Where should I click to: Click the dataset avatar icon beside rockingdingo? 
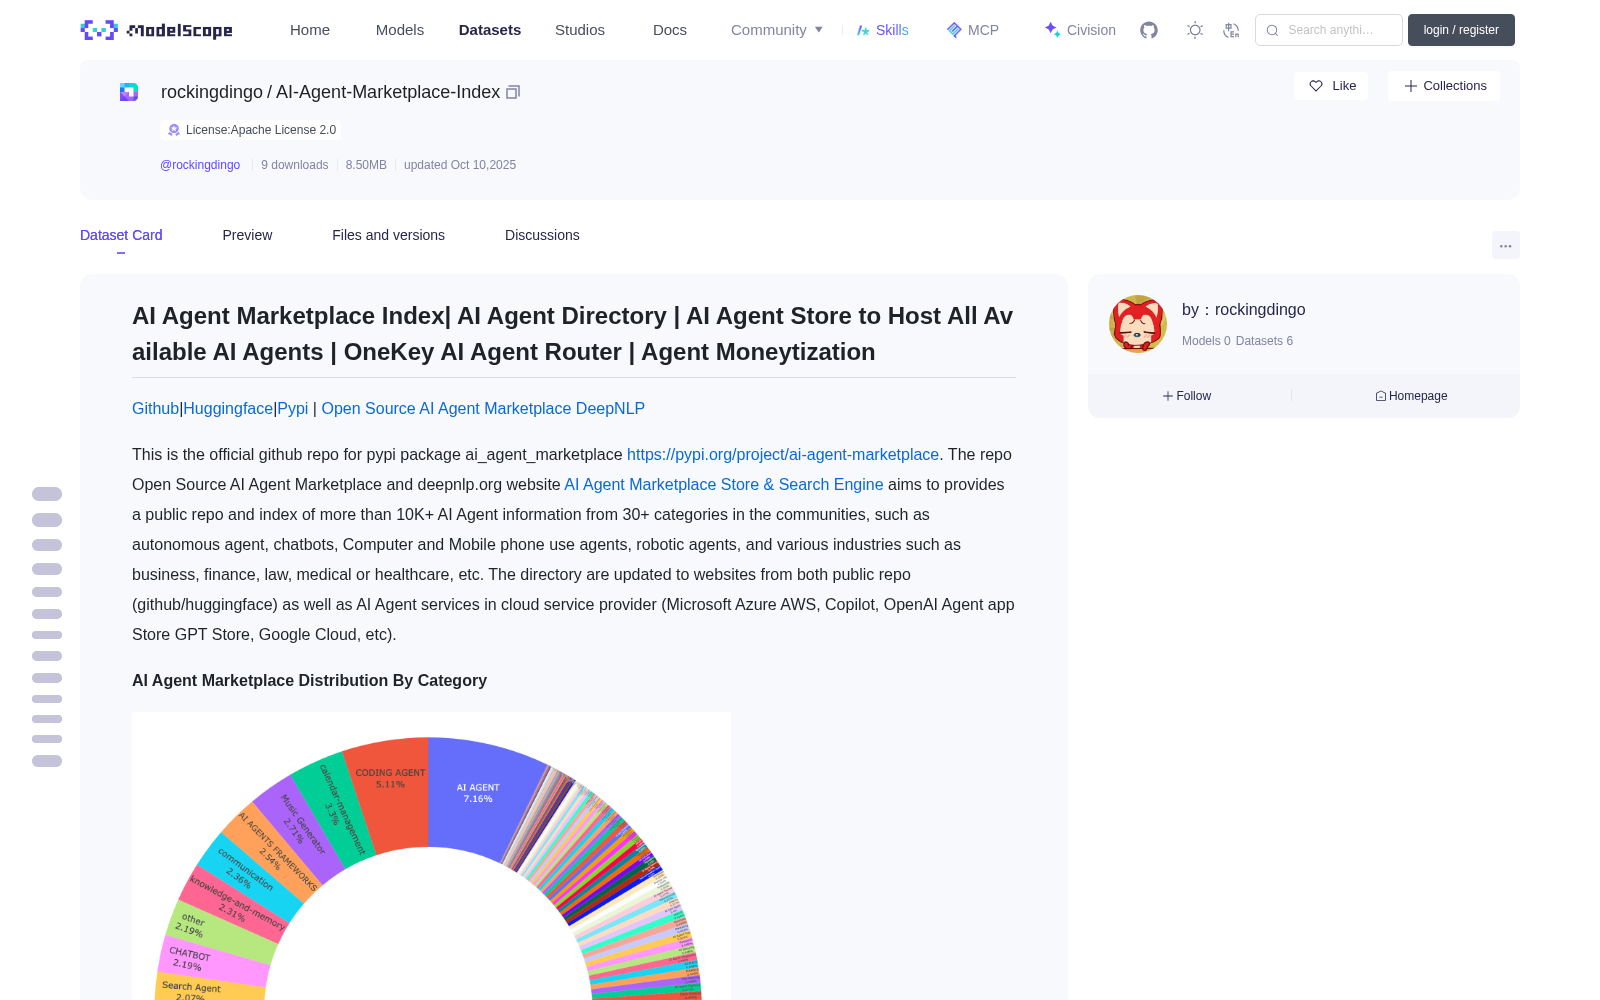click(129, 92)
